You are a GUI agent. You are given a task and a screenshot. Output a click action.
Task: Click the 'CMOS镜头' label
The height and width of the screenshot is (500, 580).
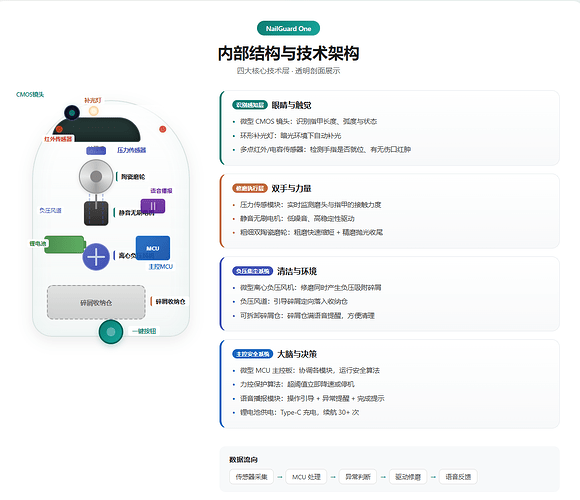click(x=30, y=95)
